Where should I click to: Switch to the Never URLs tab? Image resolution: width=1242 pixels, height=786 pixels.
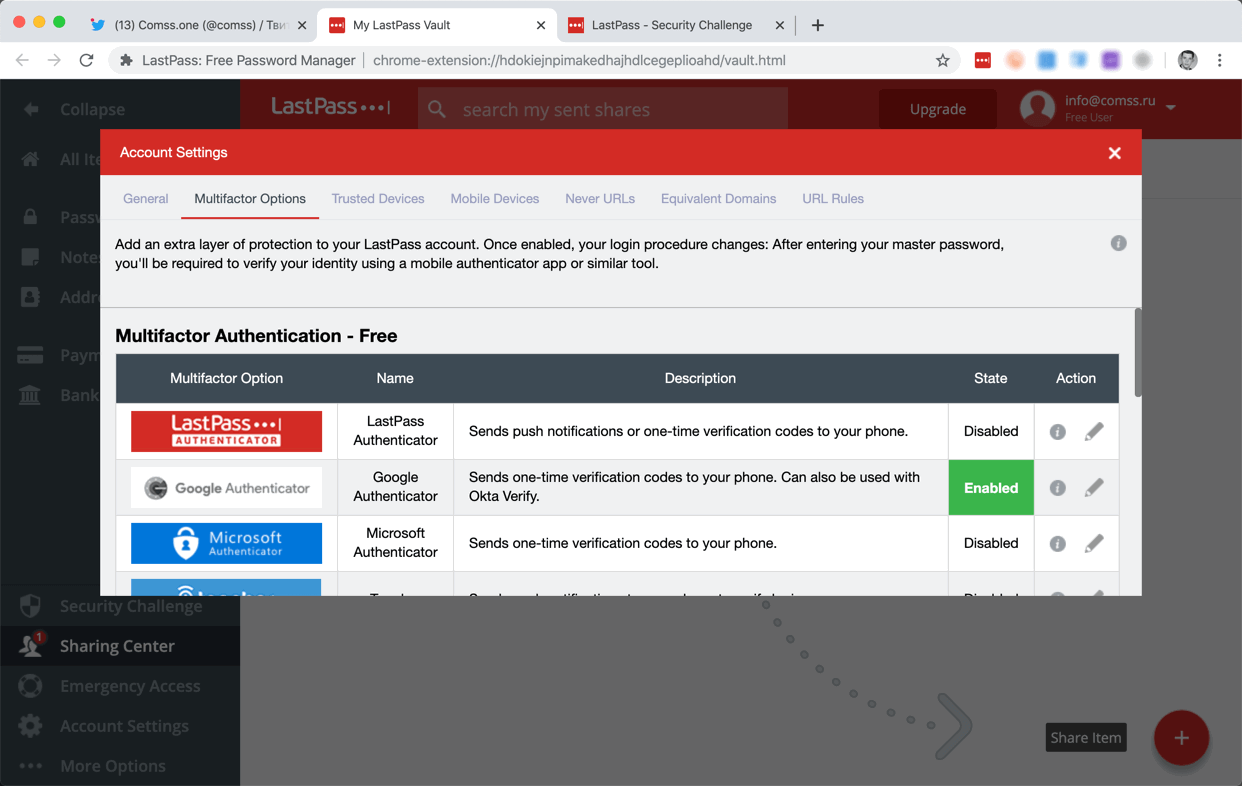[600, 199]
